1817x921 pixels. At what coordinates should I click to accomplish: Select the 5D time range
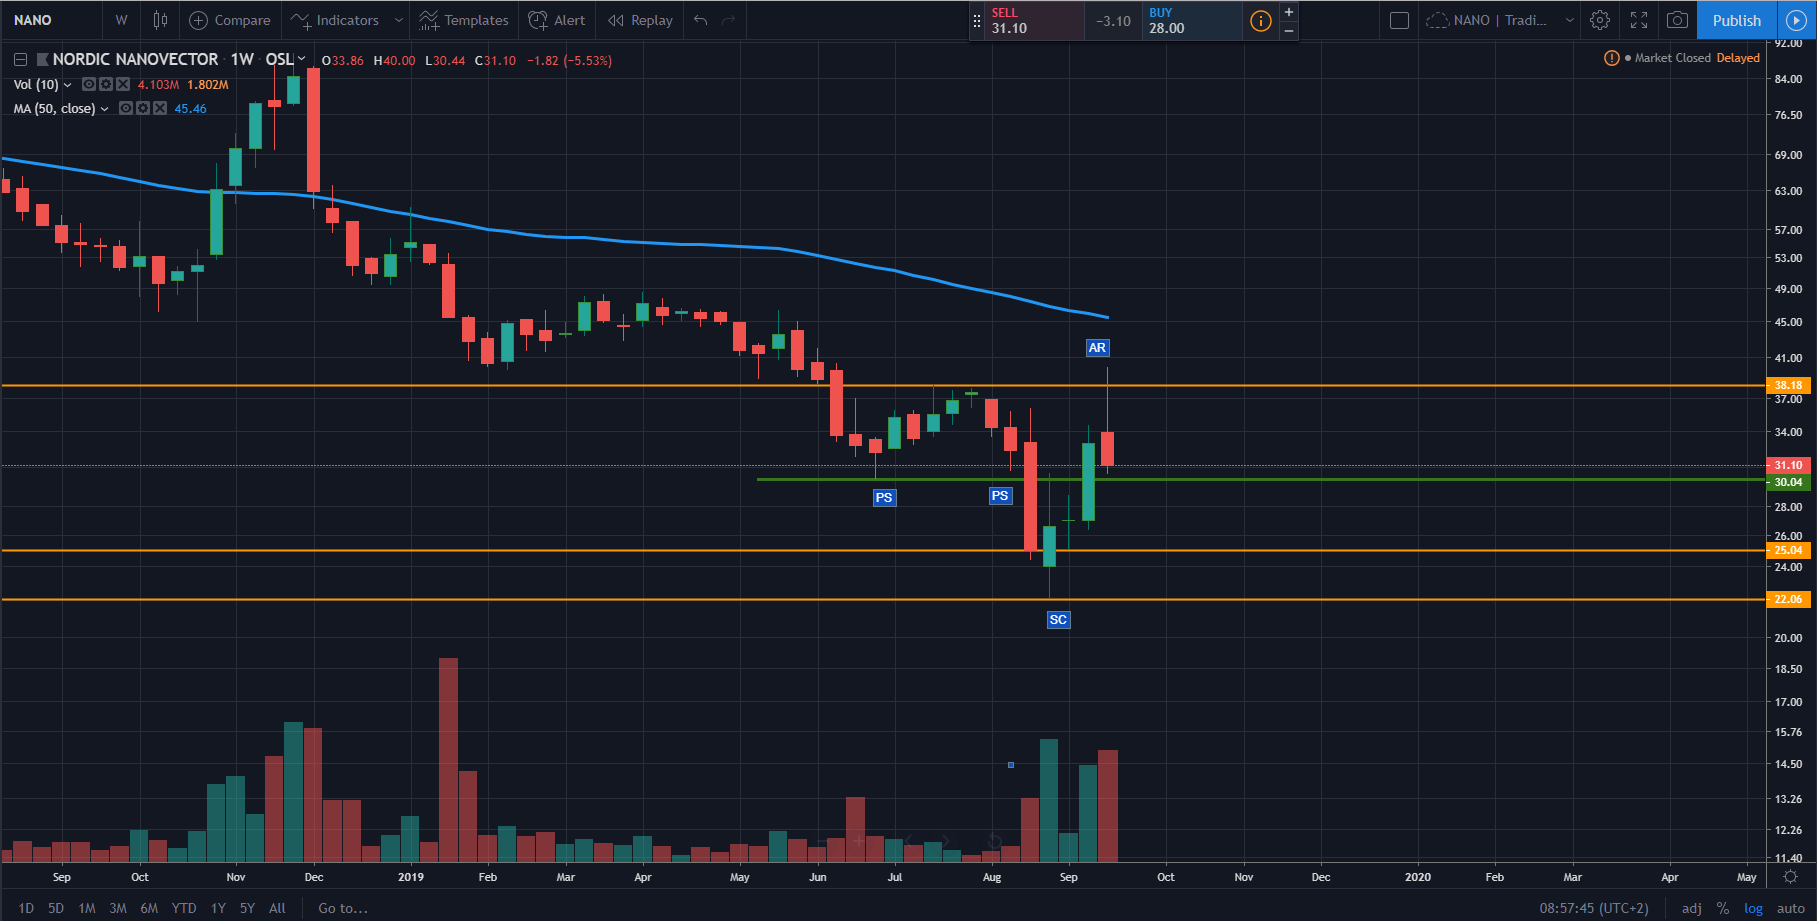coord(56,908)
